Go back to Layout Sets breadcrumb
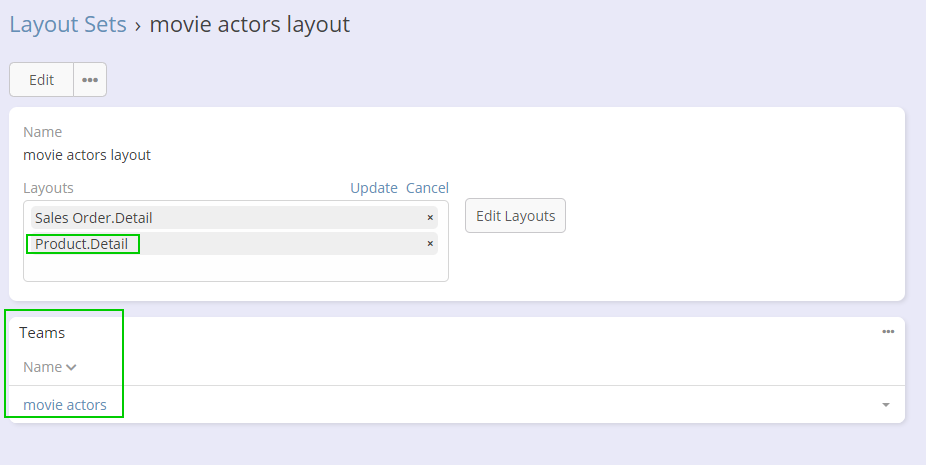Image resolution: width=926 pixels, height=465 pixels. tap(68, 24)
